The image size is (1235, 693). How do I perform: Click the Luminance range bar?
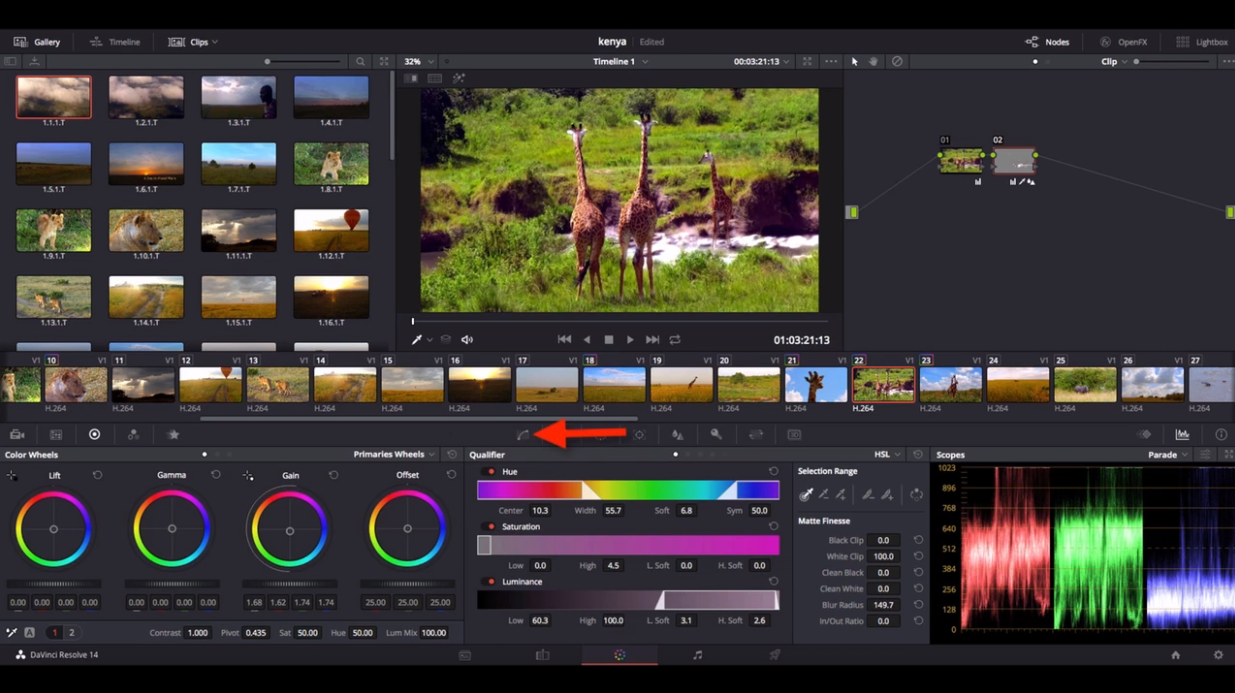coord(628,600)
